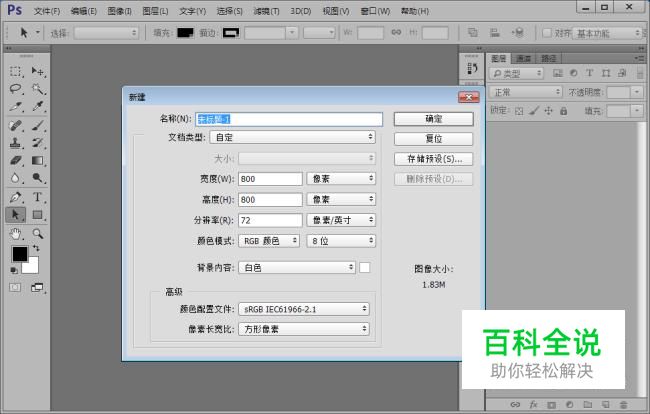The width and height of the screenshot is (650, 414).
Task: Select the Blur tool
Action: tap(15, 178)
